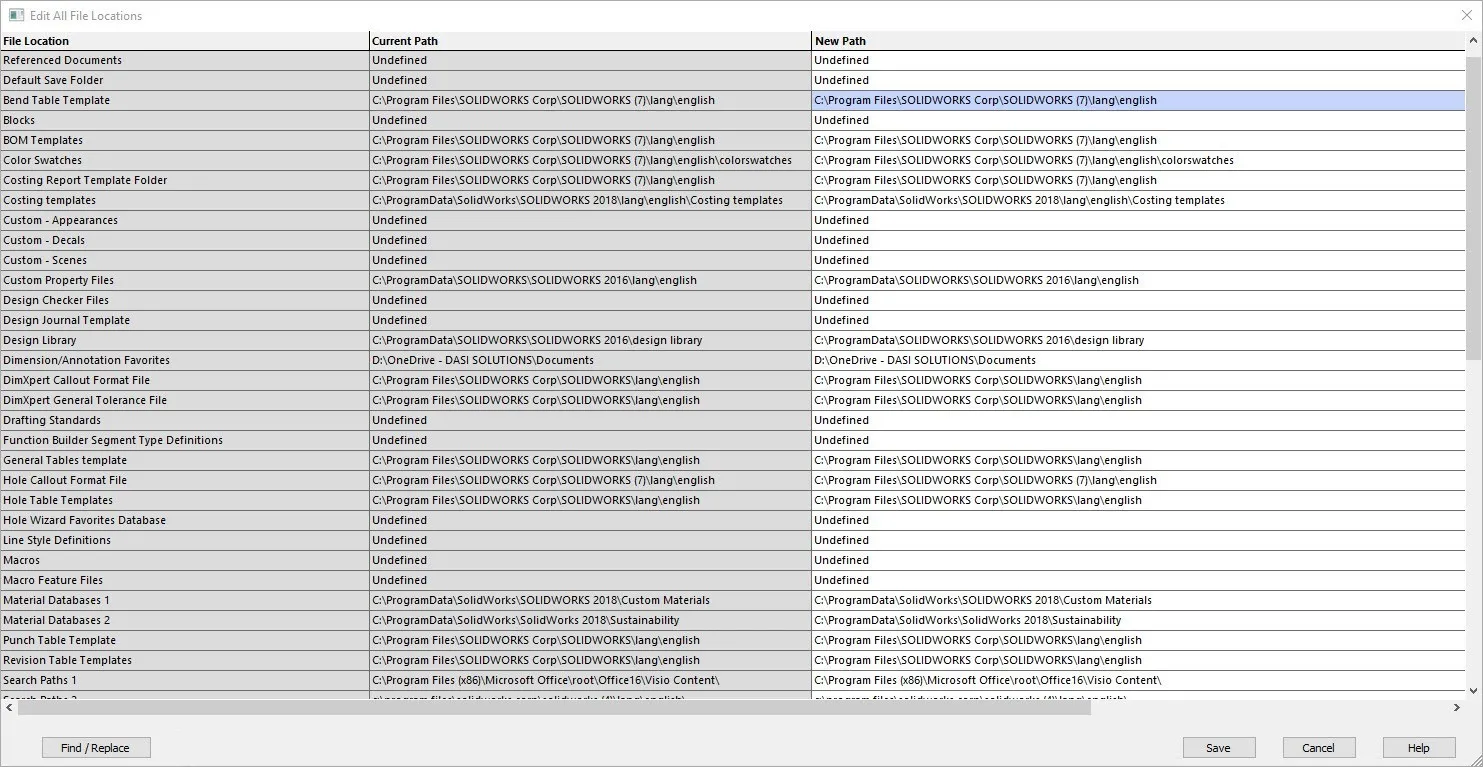This screenshot has height=767, width=1483.
Task: Edit New Path for Design Library
Action: (x=1138, y=340)
